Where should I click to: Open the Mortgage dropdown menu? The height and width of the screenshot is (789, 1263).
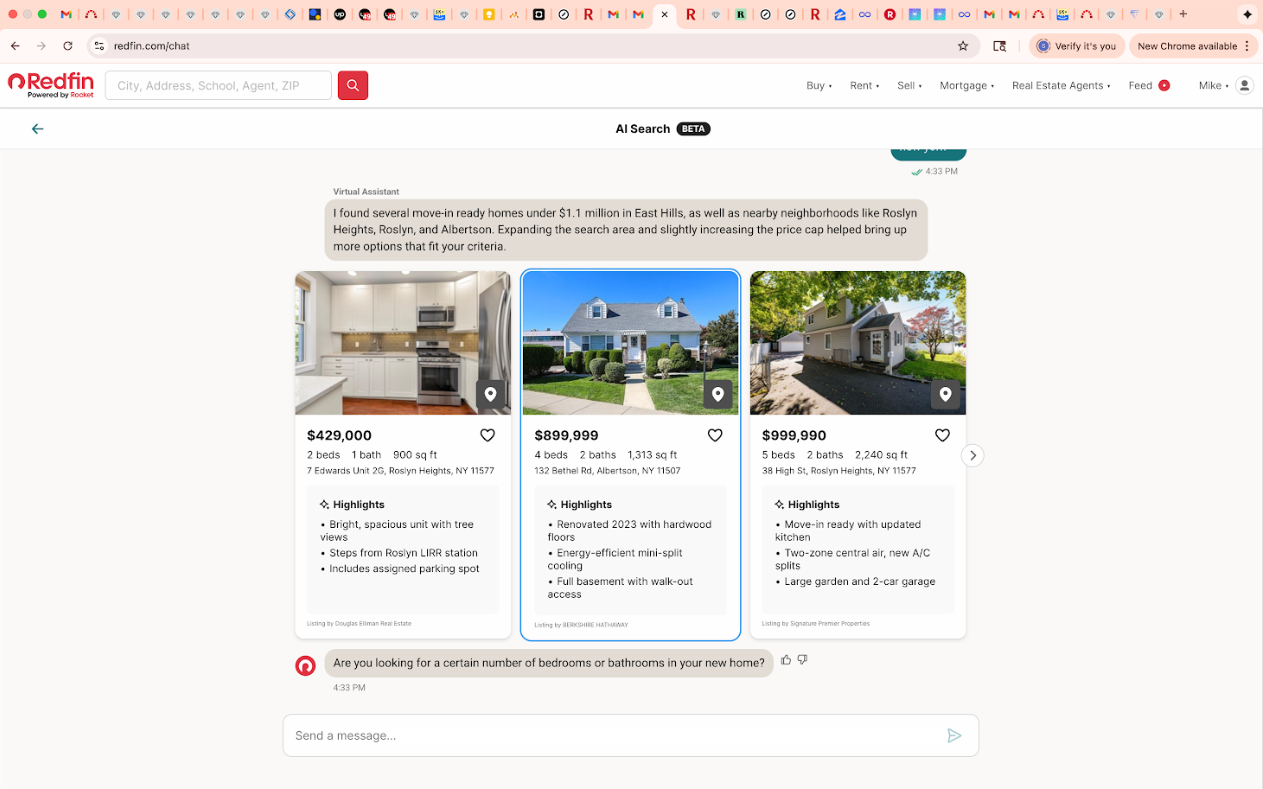pyautogui.click(x=966, y=86)
